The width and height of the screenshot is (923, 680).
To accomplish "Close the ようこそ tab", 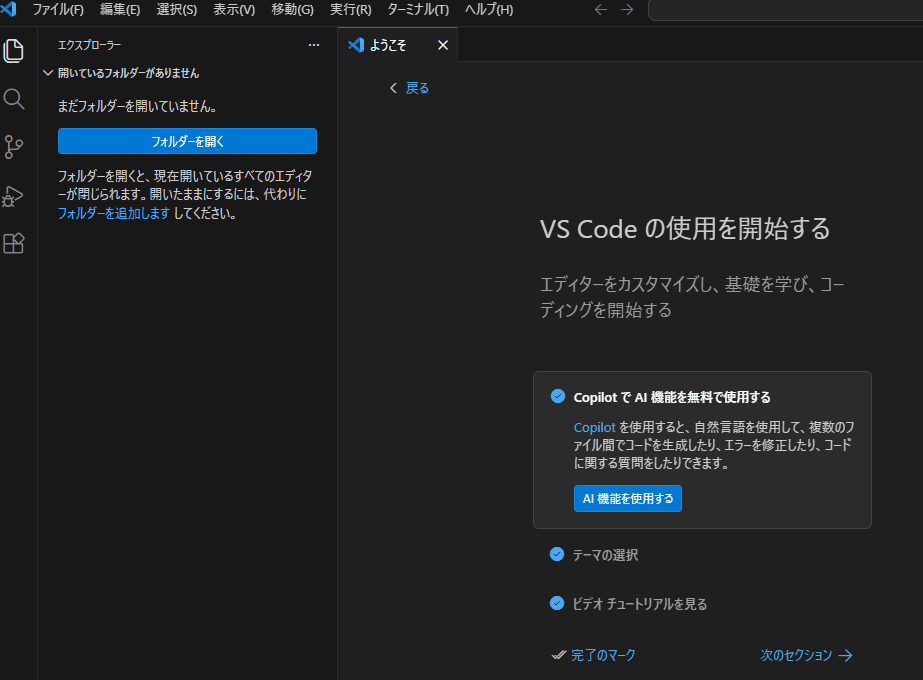I will click(x=443, y=45).
